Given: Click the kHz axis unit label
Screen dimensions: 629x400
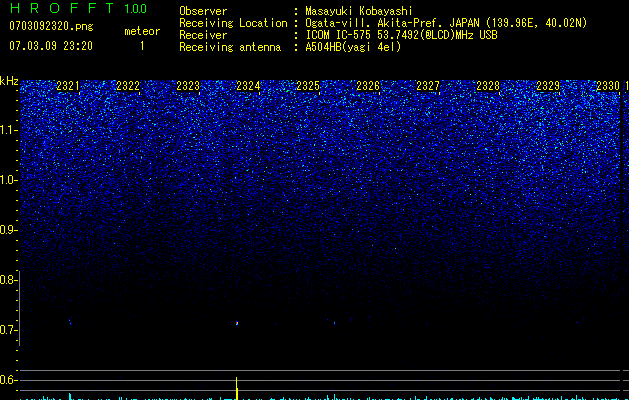Looking at the screenshot, I should (9, 81).
